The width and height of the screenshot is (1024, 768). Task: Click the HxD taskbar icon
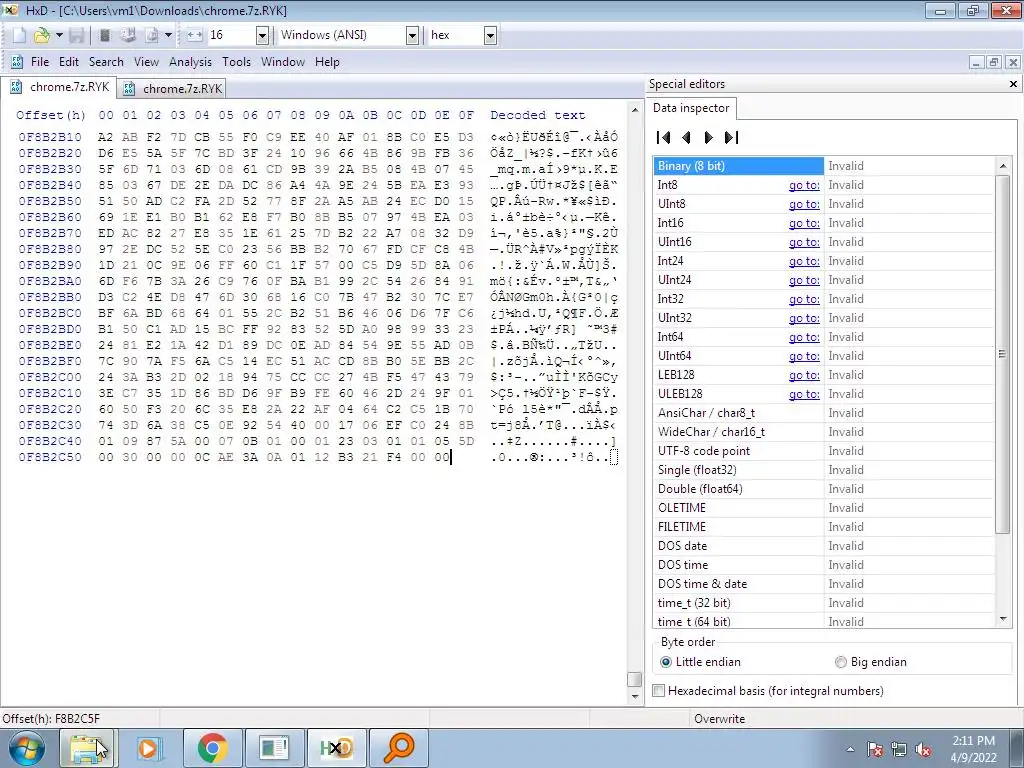[336, 748]
